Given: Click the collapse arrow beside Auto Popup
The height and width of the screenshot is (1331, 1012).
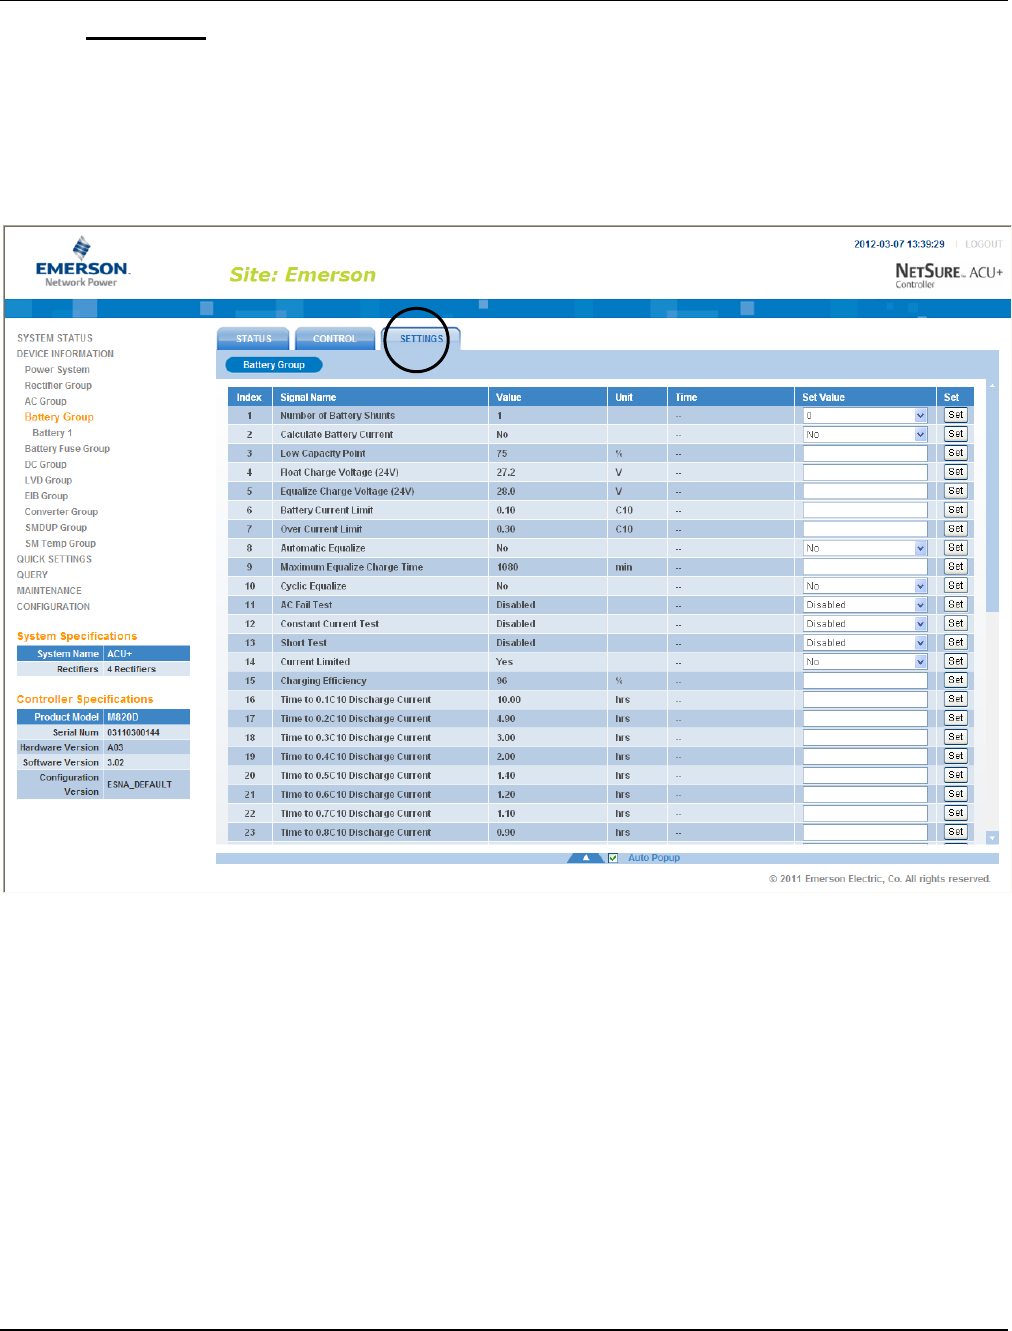Looking at the screenshot, I should point(585,858).
